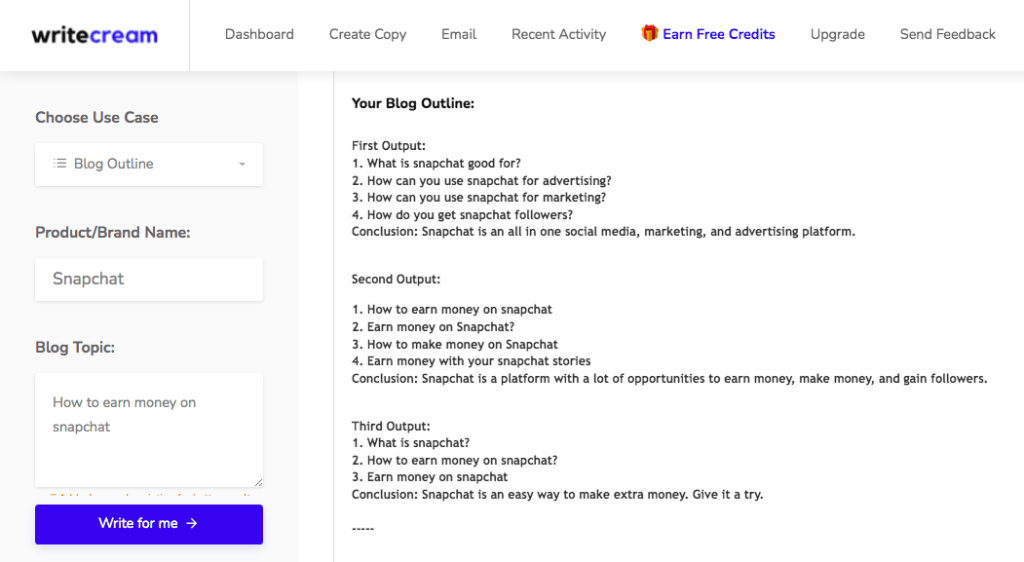Go to Create Copy in navigation

click(368, 34)
